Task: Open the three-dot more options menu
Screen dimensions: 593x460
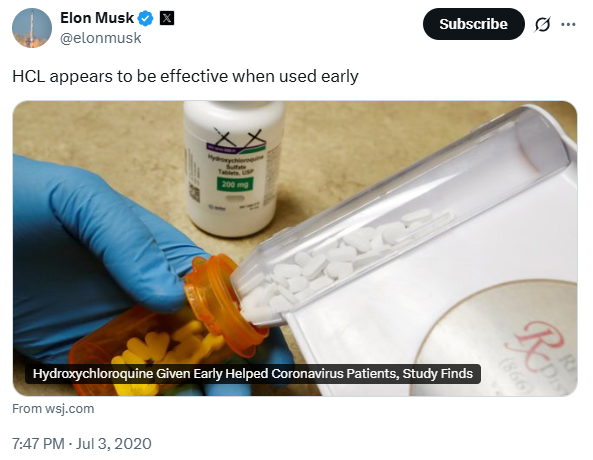Action: coord(568,24)
